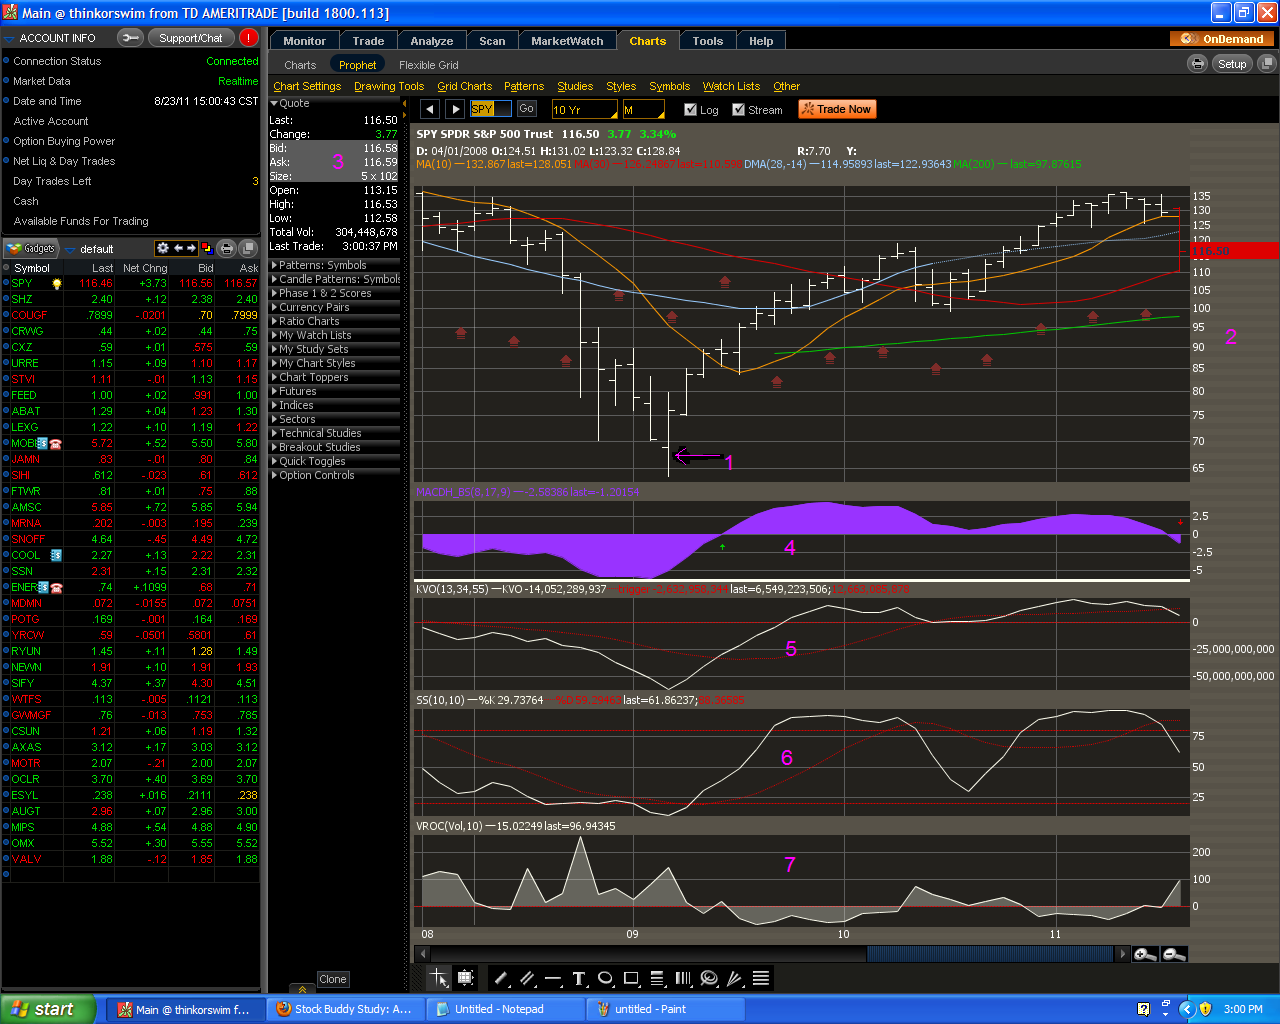Switch to the Trade tab
Screen dimensions: 1280x1024
[x=368, y=41]
